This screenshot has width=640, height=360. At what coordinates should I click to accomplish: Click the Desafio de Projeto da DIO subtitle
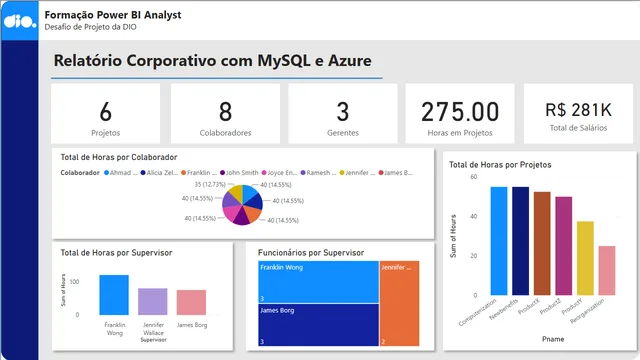pyautogui.click(x=90, y=27)
